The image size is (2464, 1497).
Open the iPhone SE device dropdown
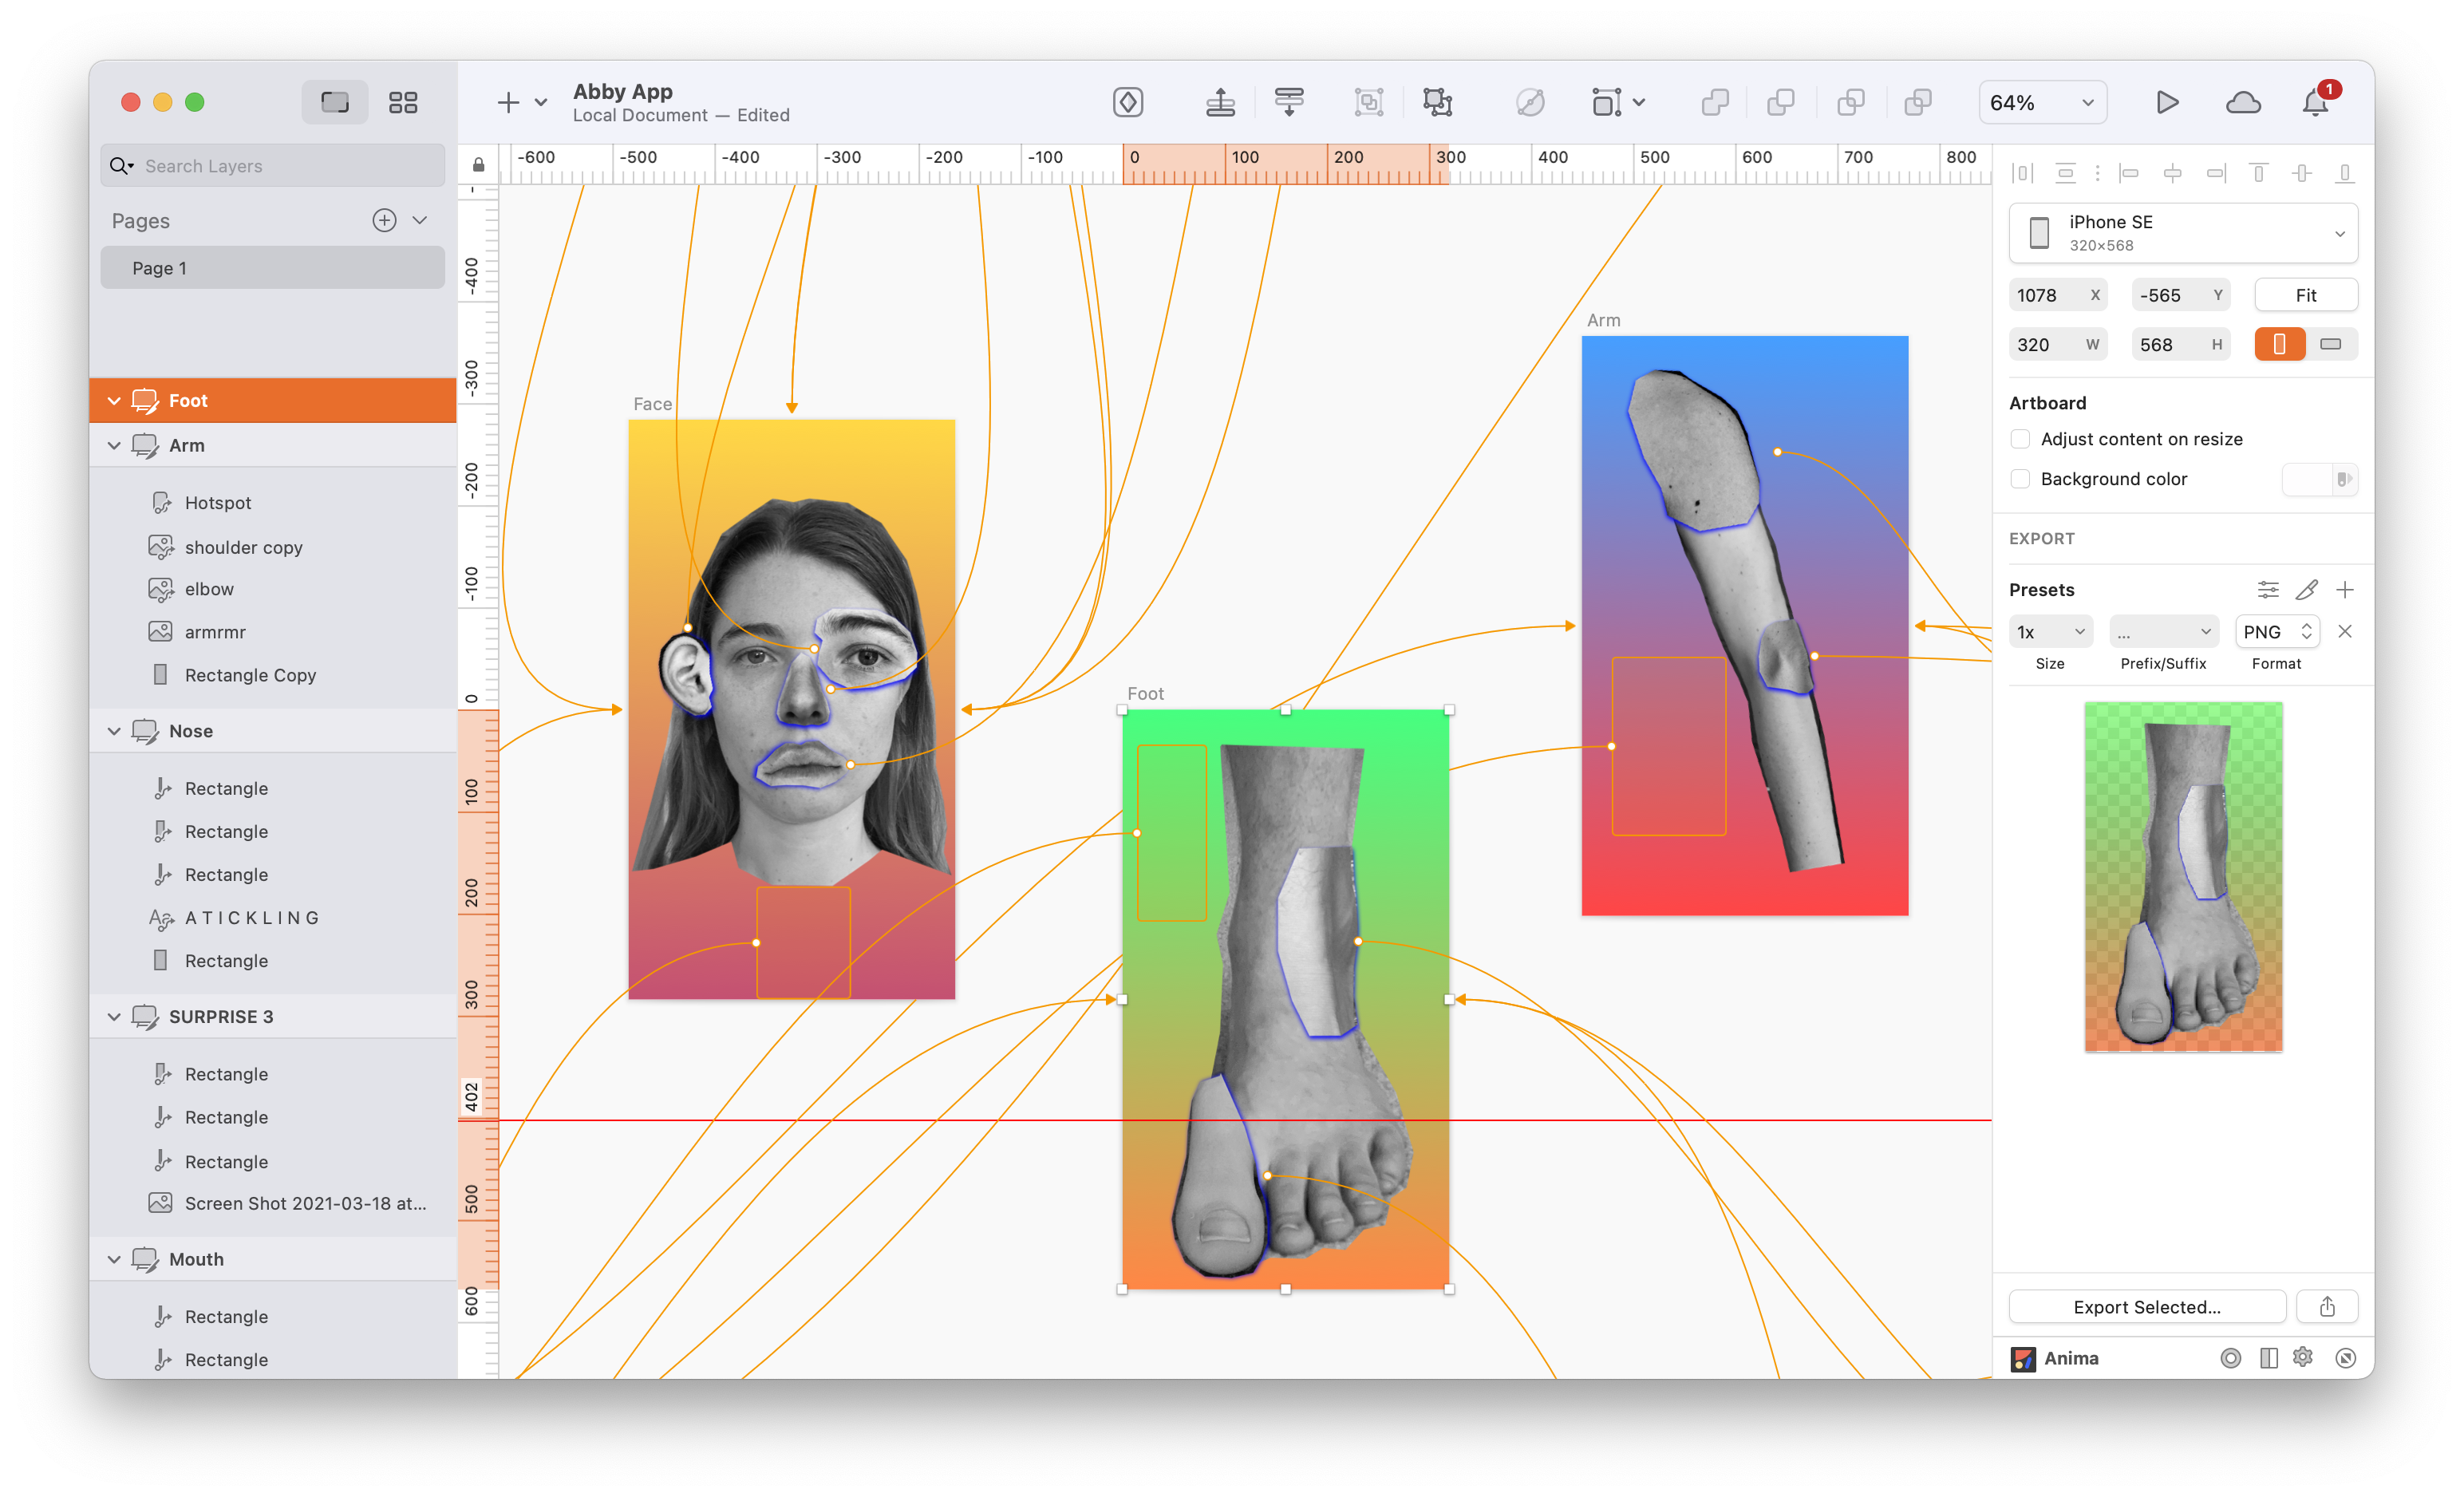coord(2183,233)
